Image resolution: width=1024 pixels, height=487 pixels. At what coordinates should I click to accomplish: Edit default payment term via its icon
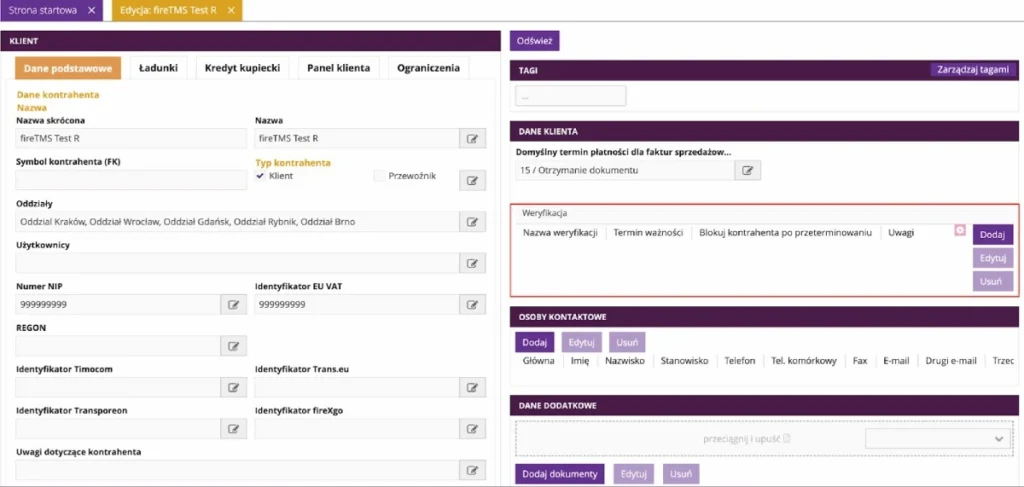click(748, 170)
